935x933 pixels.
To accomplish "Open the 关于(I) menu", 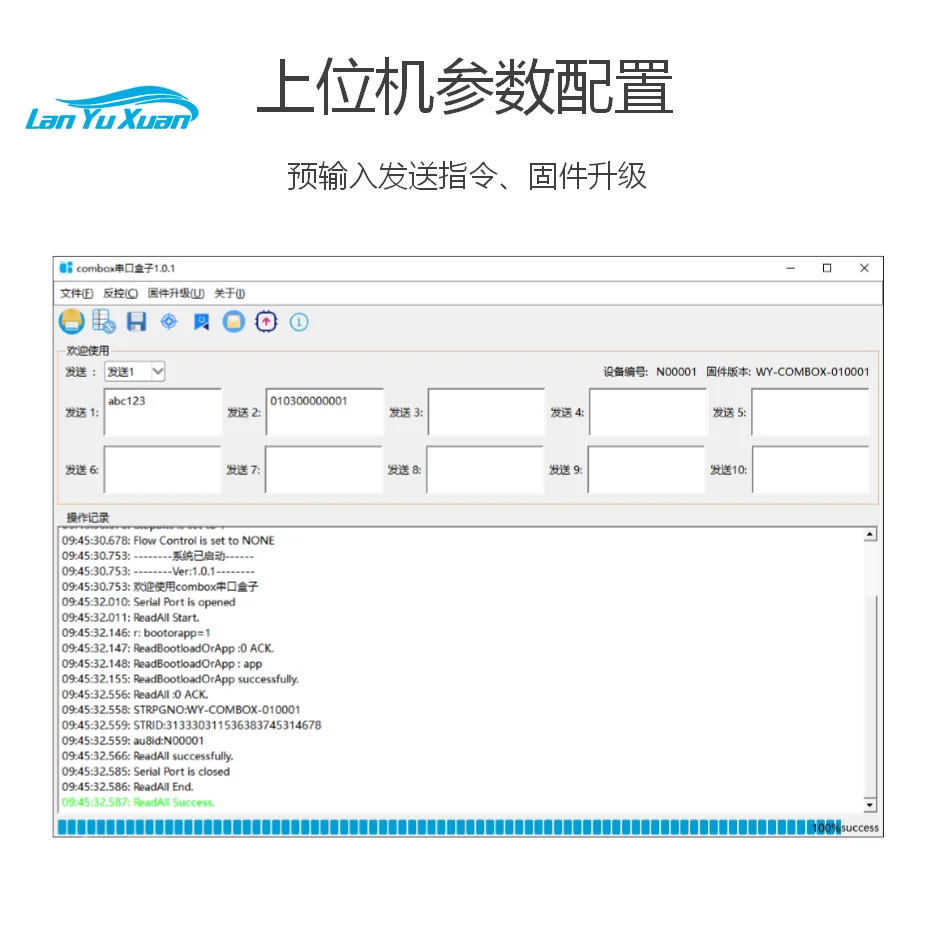I will click(230, 293).
